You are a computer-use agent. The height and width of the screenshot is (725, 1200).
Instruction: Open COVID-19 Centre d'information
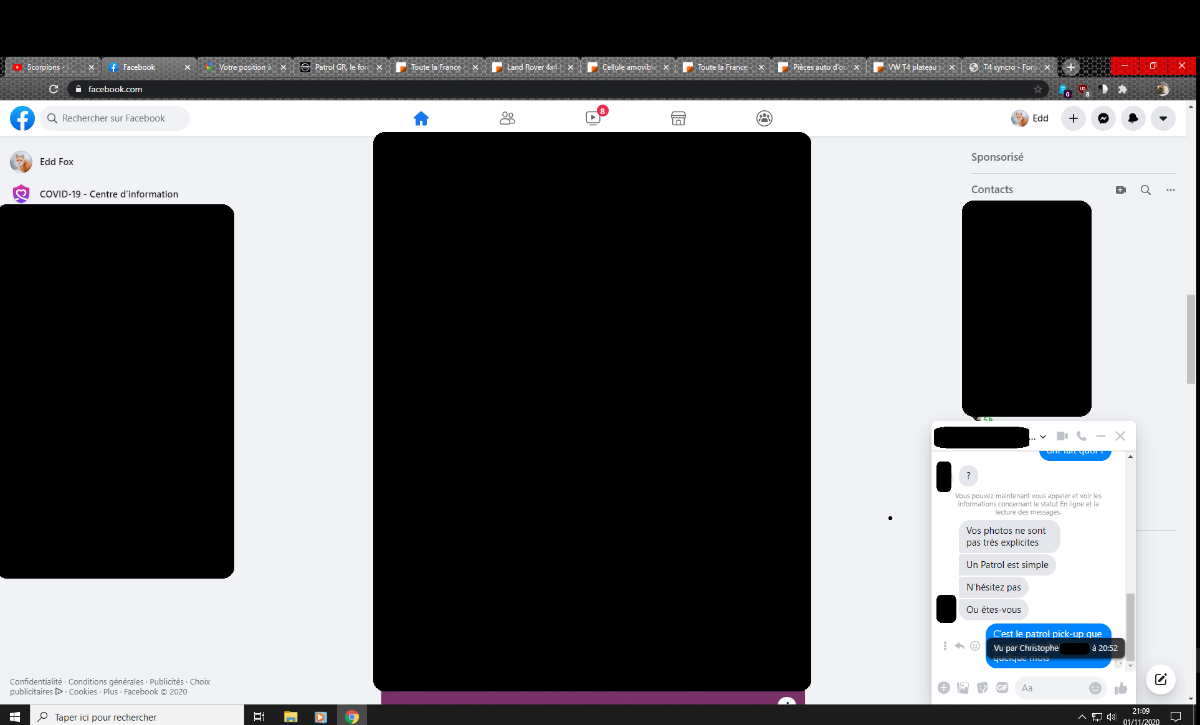click(x=94, y=194)
